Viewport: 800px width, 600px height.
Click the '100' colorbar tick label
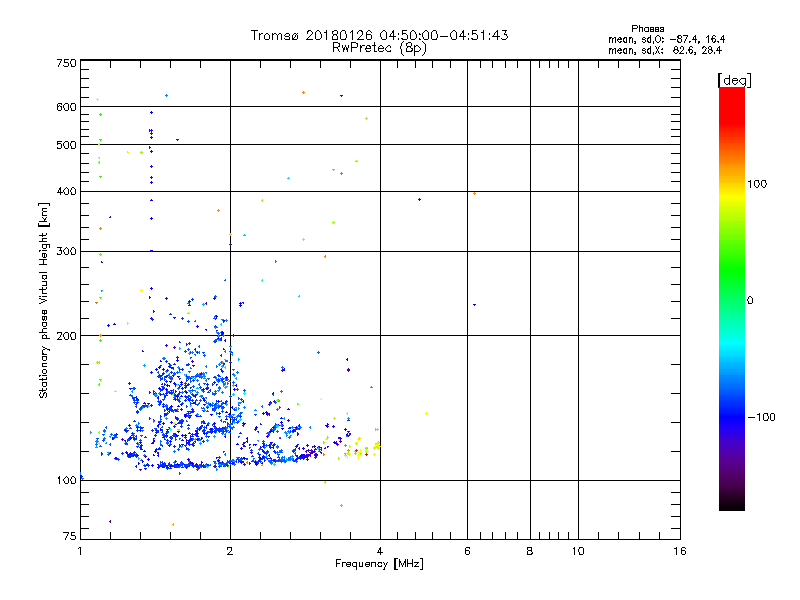tap(757, 184)
